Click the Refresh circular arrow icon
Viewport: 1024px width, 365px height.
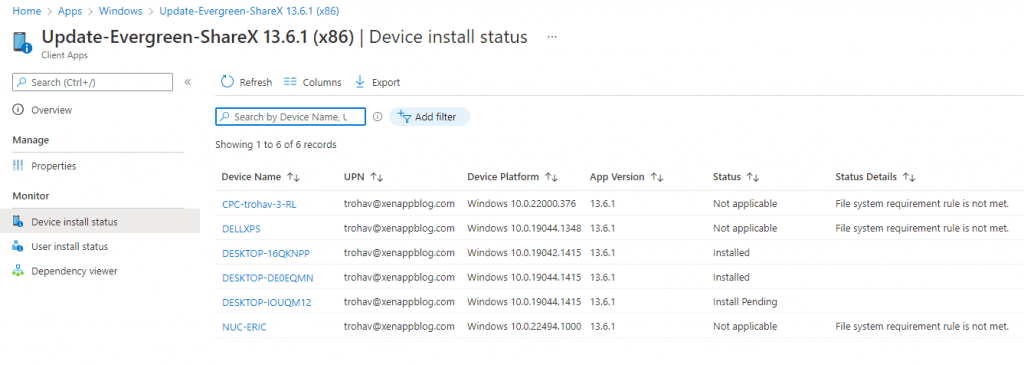point(227,82)
